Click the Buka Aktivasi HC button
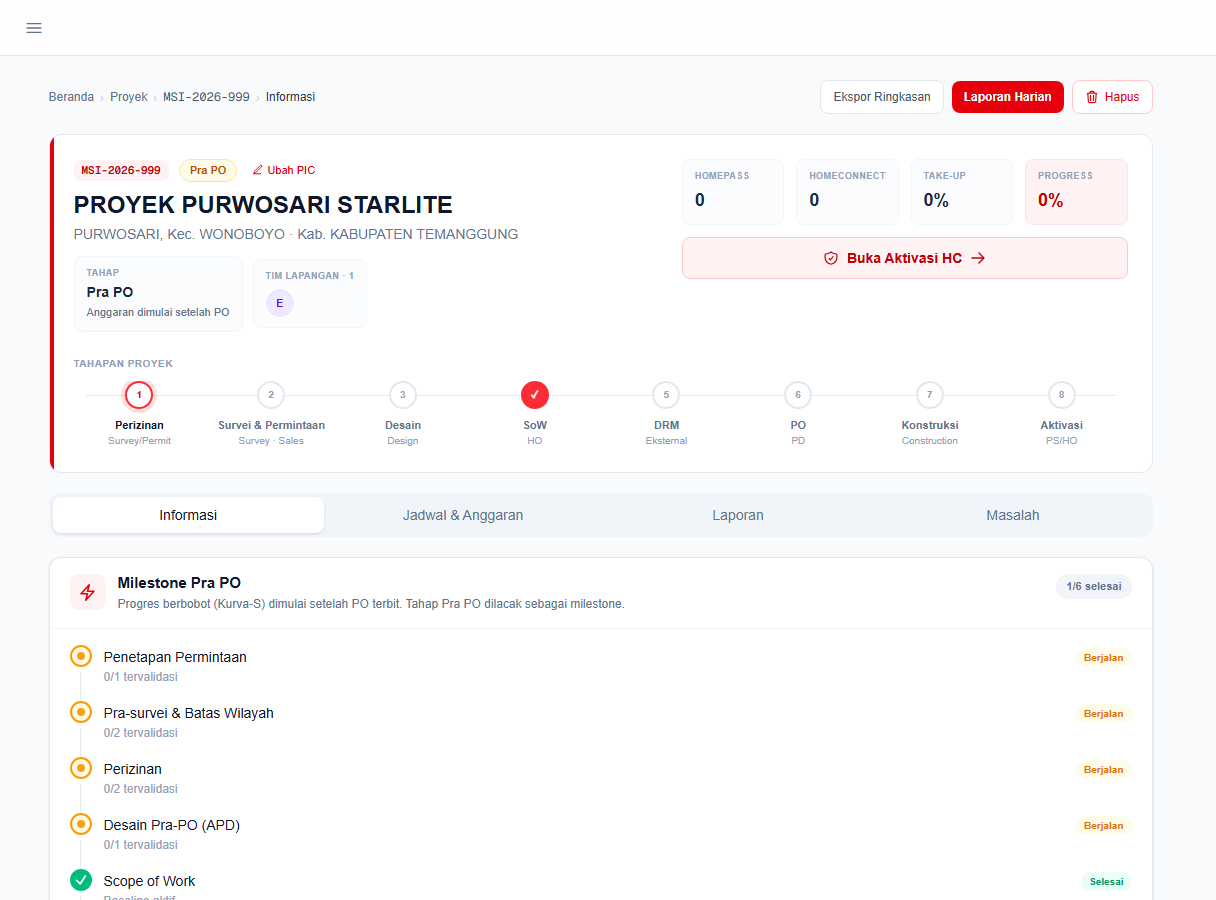This screenshot has width=1216, height=900. pyautogui.click(x=905, y=258)
